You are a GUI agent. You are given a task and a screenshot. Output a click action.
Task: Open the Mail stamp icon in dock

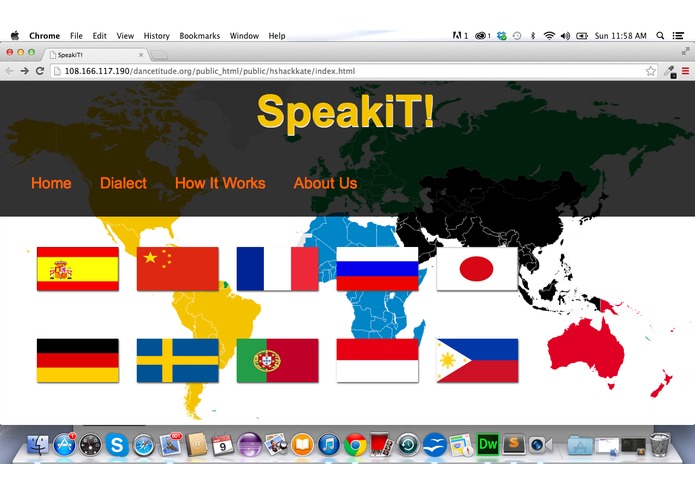click(x=170, y=444)
